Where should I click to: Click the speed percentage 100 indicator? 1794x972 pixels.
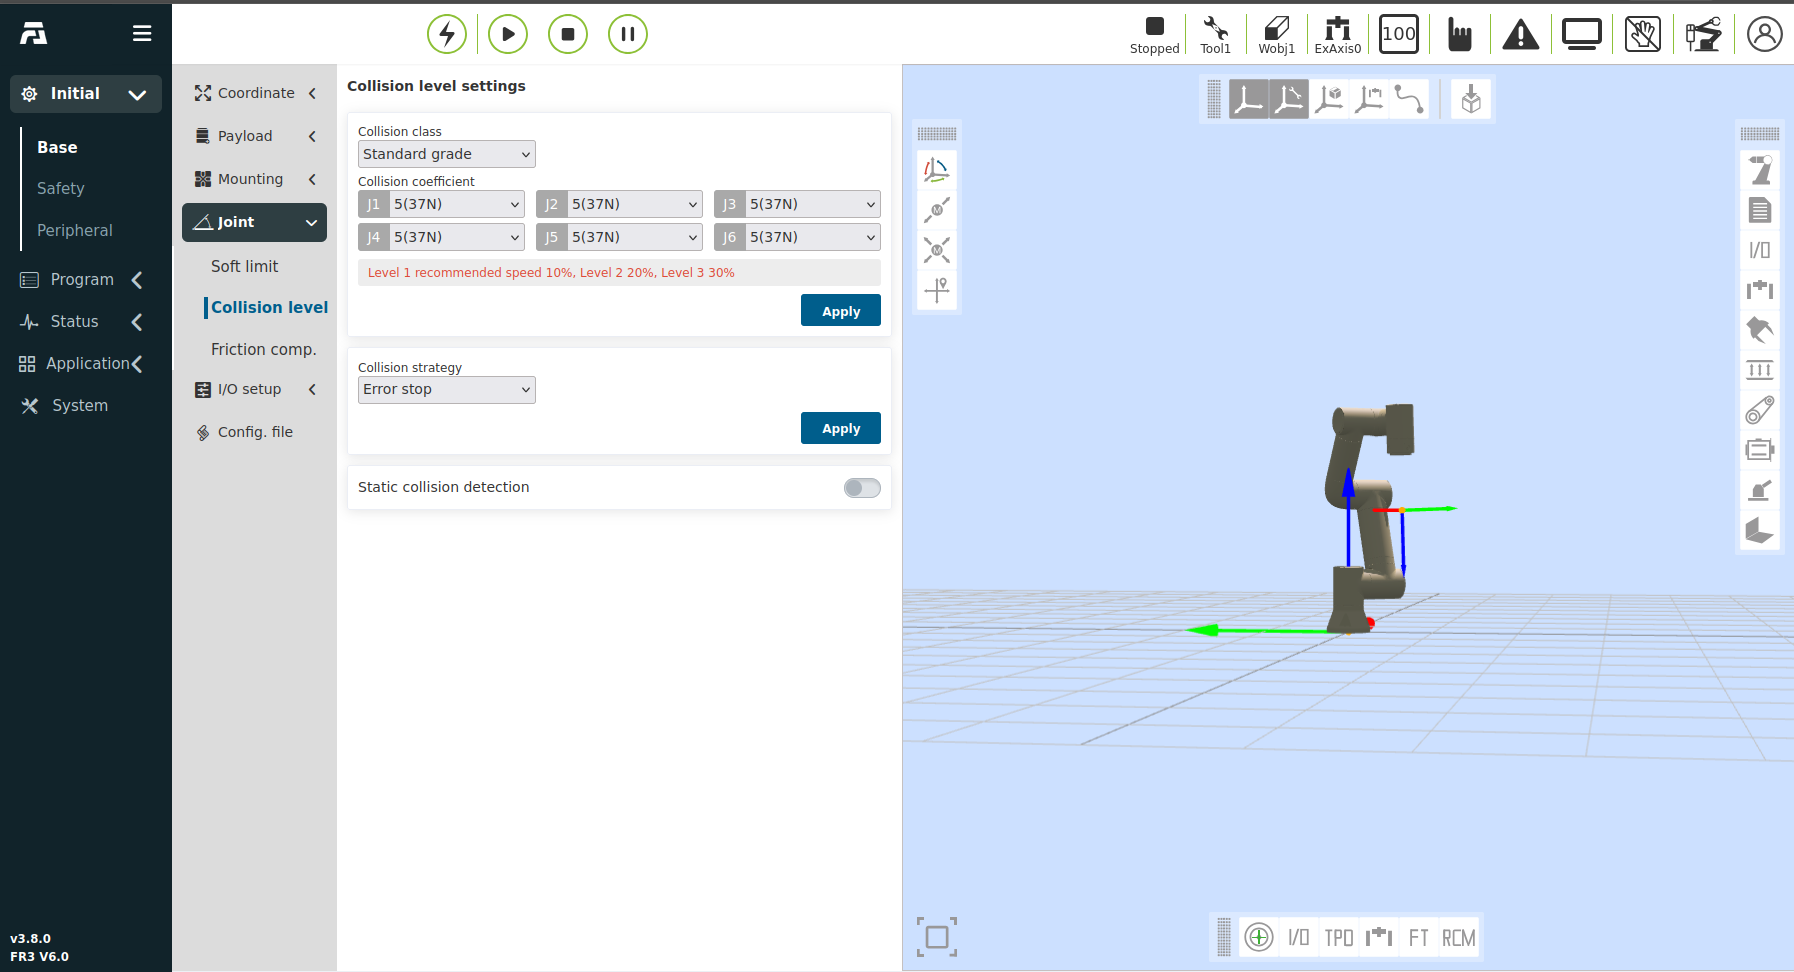pyautogui.click(x=1398, y=34)
